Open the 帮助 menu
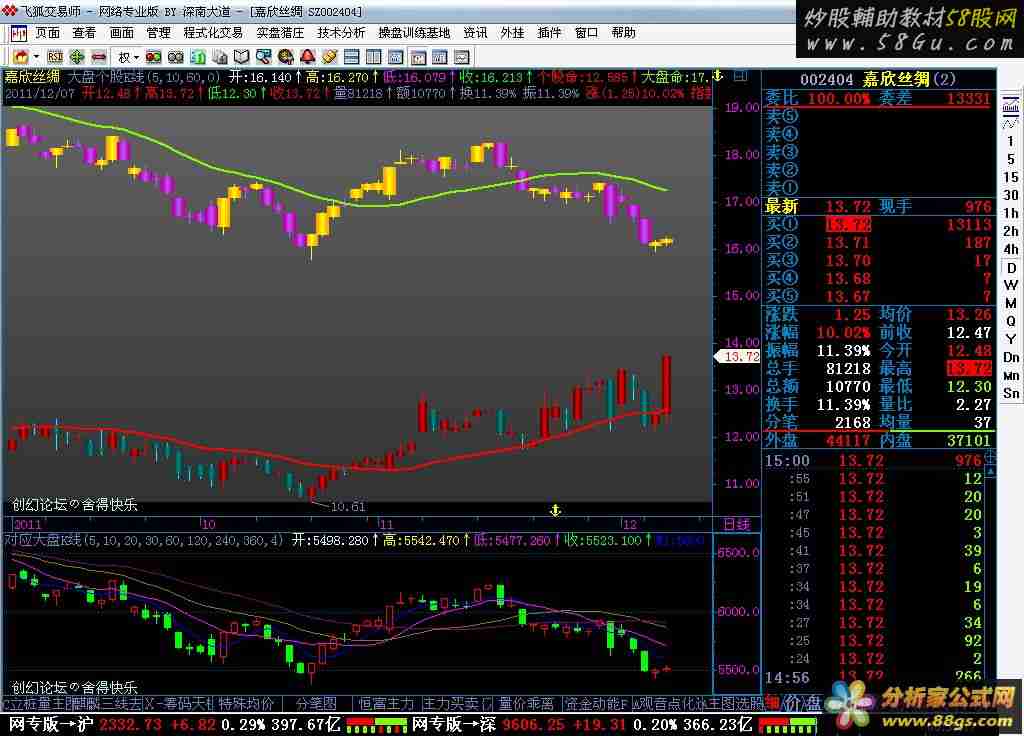 pos(624,33)
